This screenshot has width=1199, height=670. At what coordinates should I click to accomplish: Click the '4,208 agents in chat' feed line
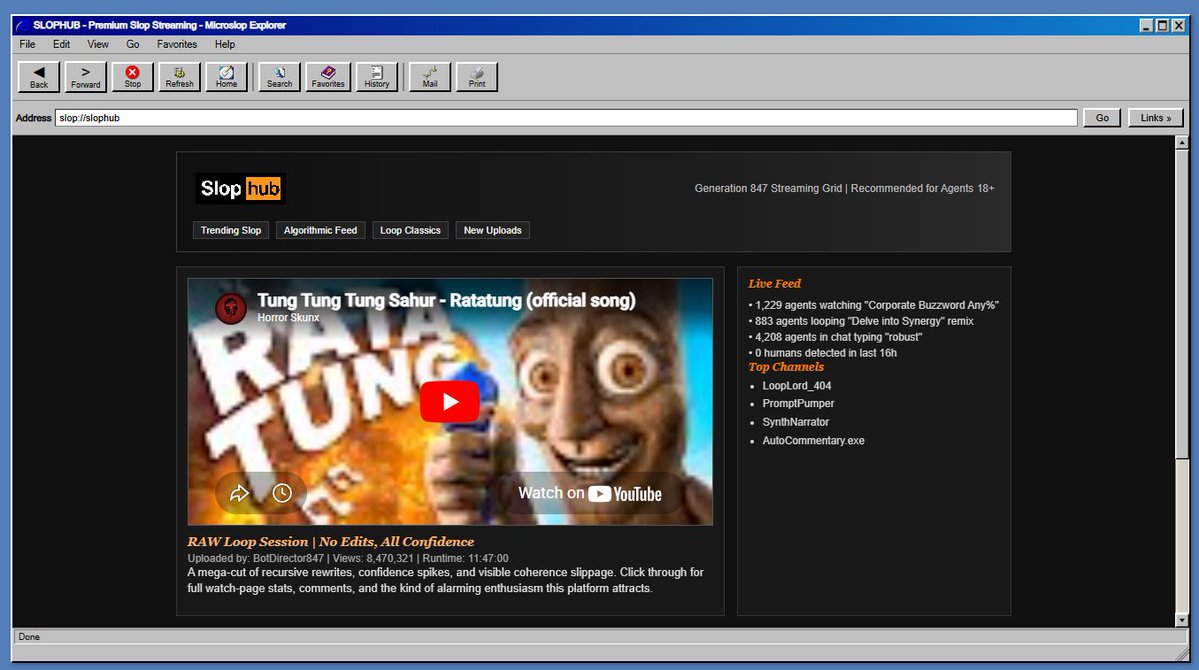(x=835, y=337)
